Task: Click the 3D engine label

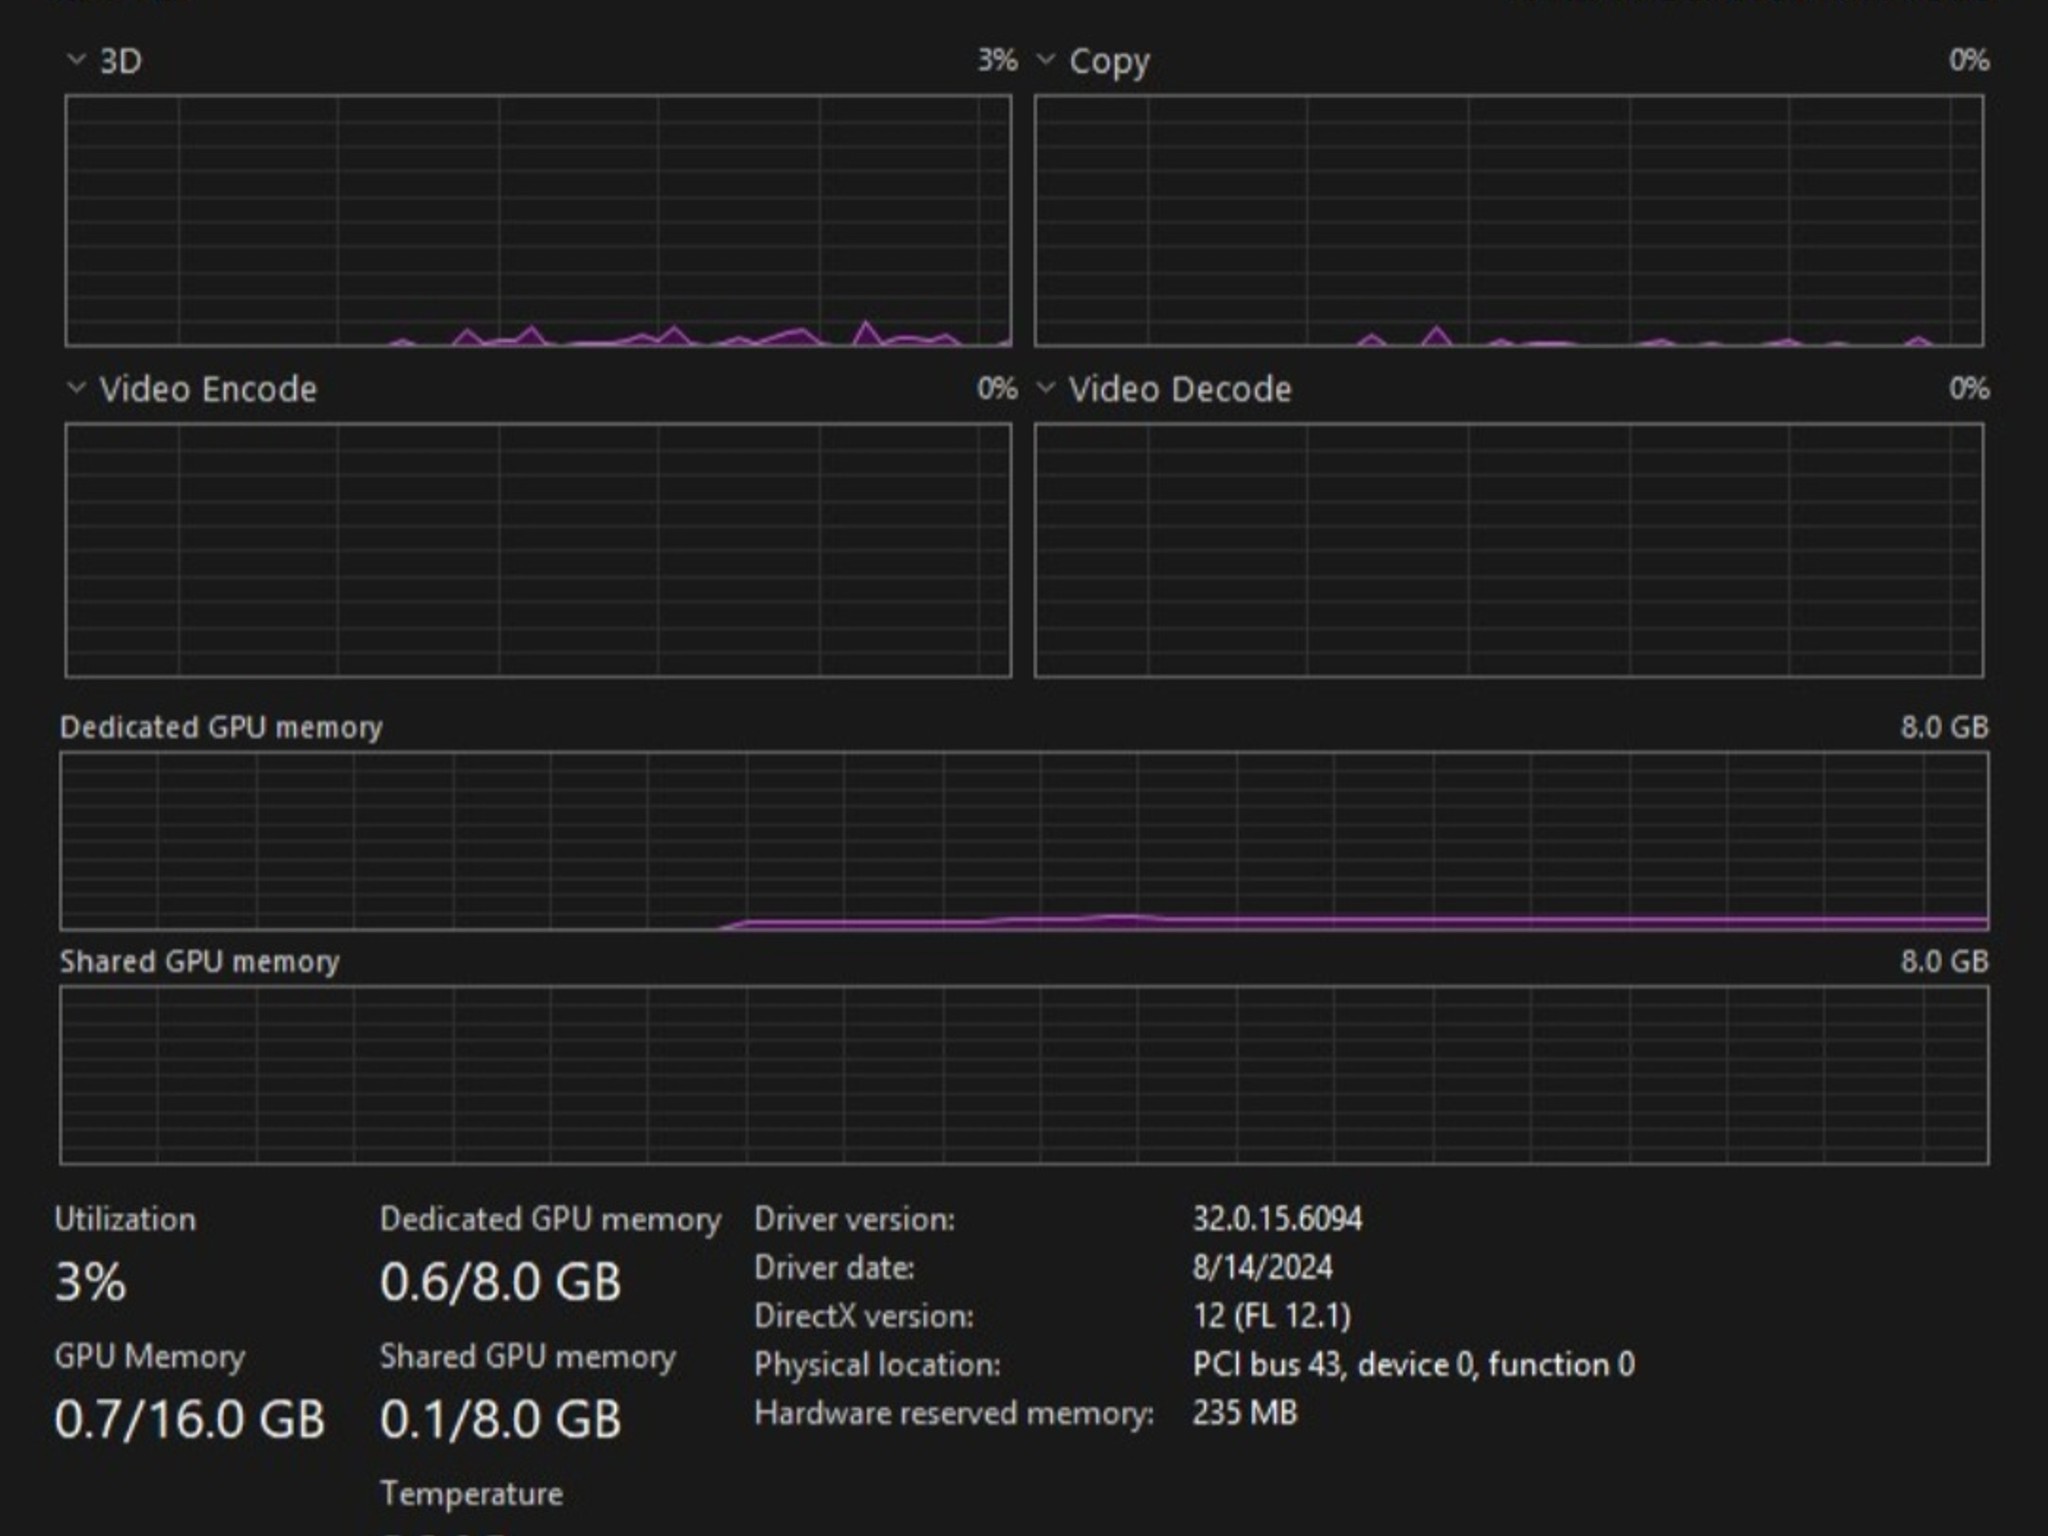Action: (x=121, y=61)
